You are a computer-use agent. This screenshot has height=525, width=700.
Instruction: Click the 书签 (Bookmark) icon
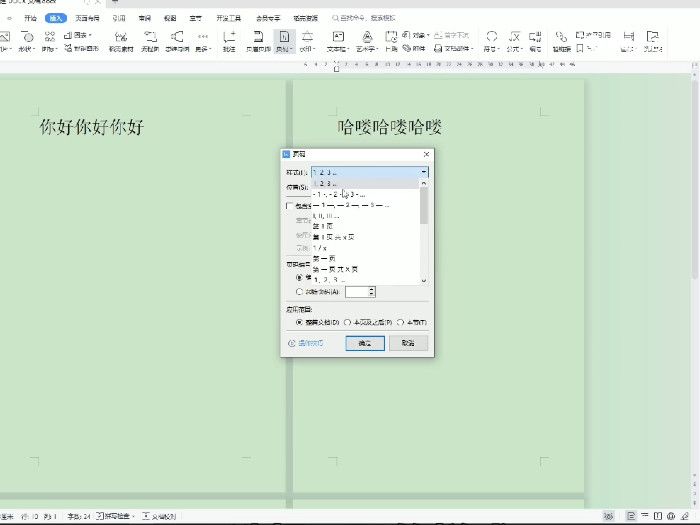coord(586,48)
